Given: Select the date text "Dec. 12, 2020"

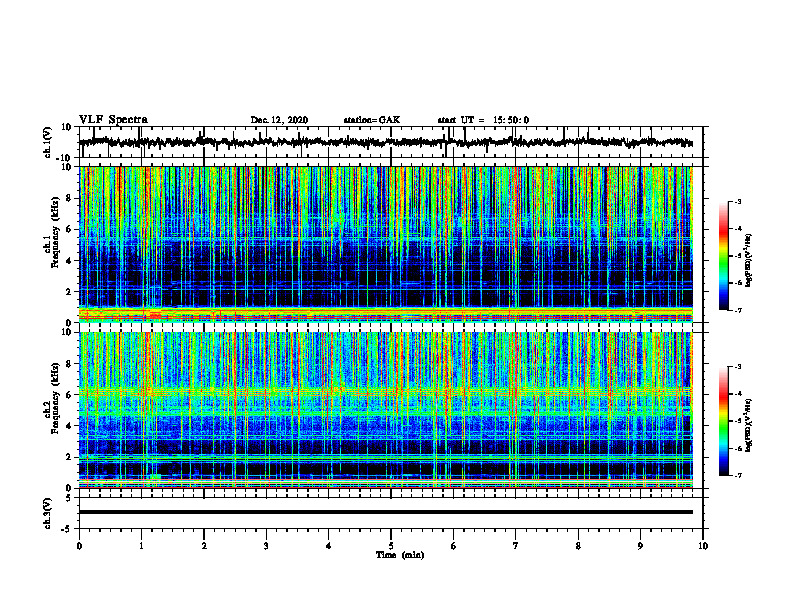Looking at the screenshot, I should pos(279,120).
